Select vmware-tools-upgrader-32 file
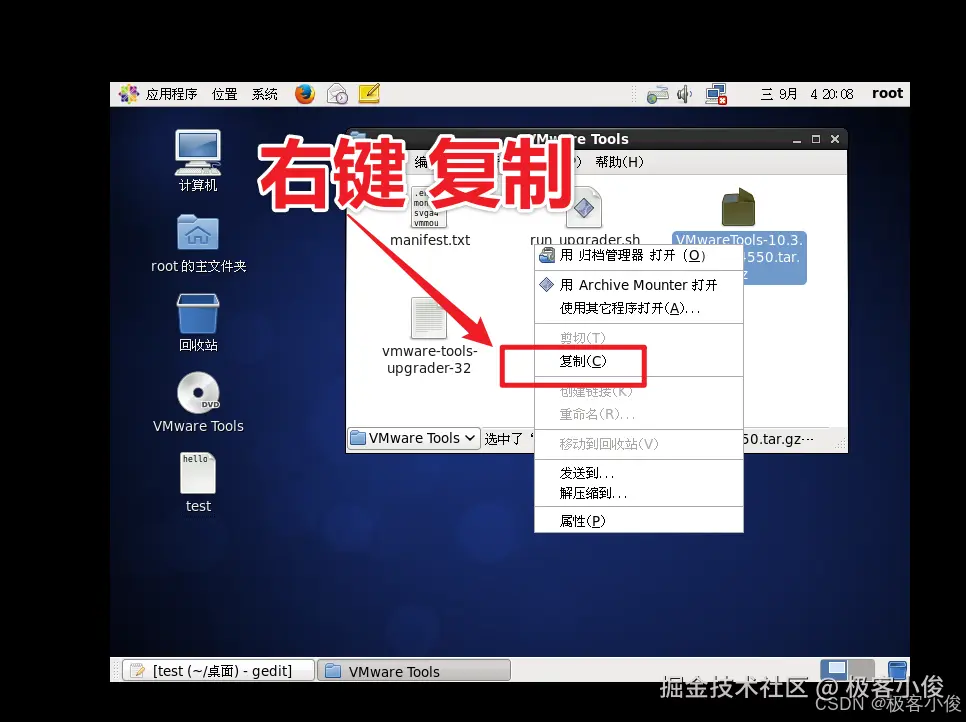Screen dimensions: 966x722 429,336
